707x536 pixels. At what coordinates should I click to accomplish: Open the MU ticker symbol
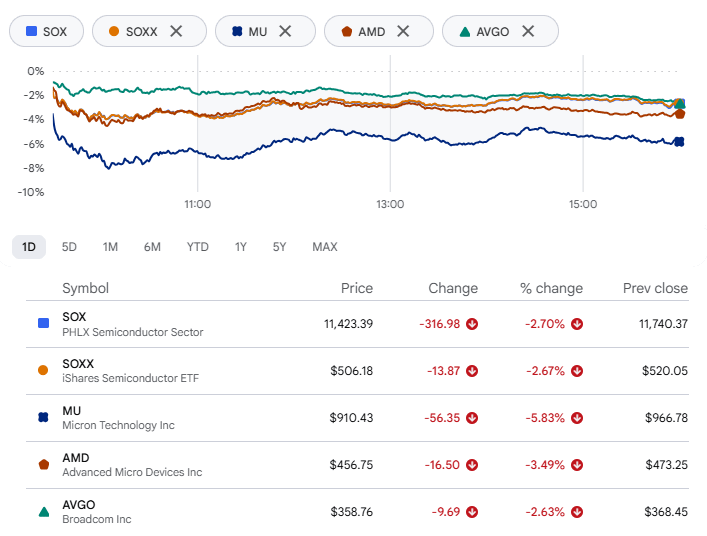(x=71, y=411)
